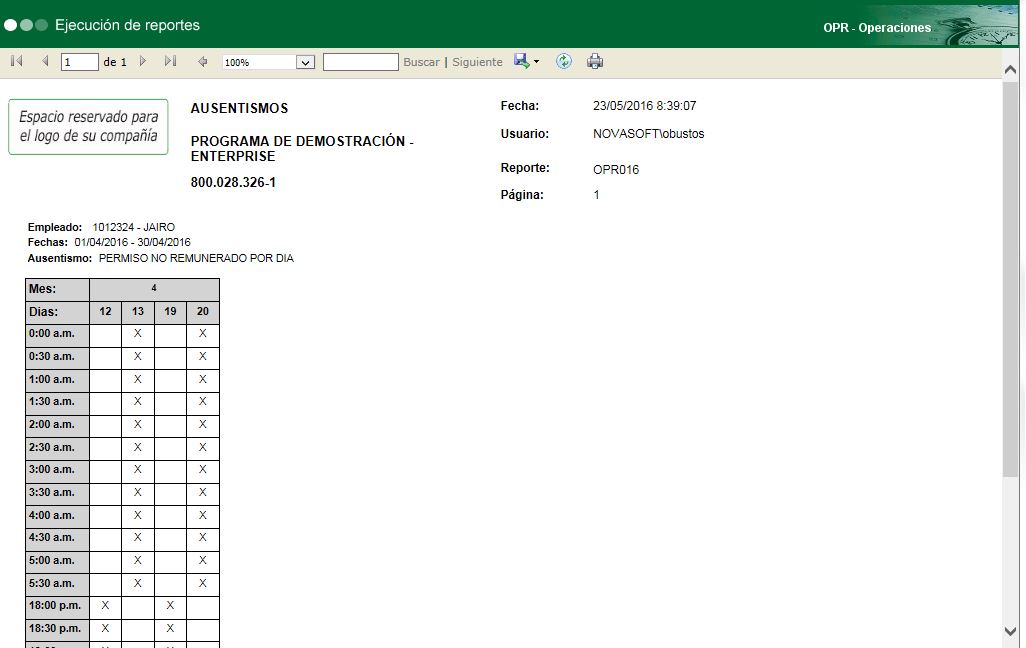Click the X in day 13 at 0:00 a.m.
Screen dimensions: 1026x648
pyautogui.click(x=137, y=334)
